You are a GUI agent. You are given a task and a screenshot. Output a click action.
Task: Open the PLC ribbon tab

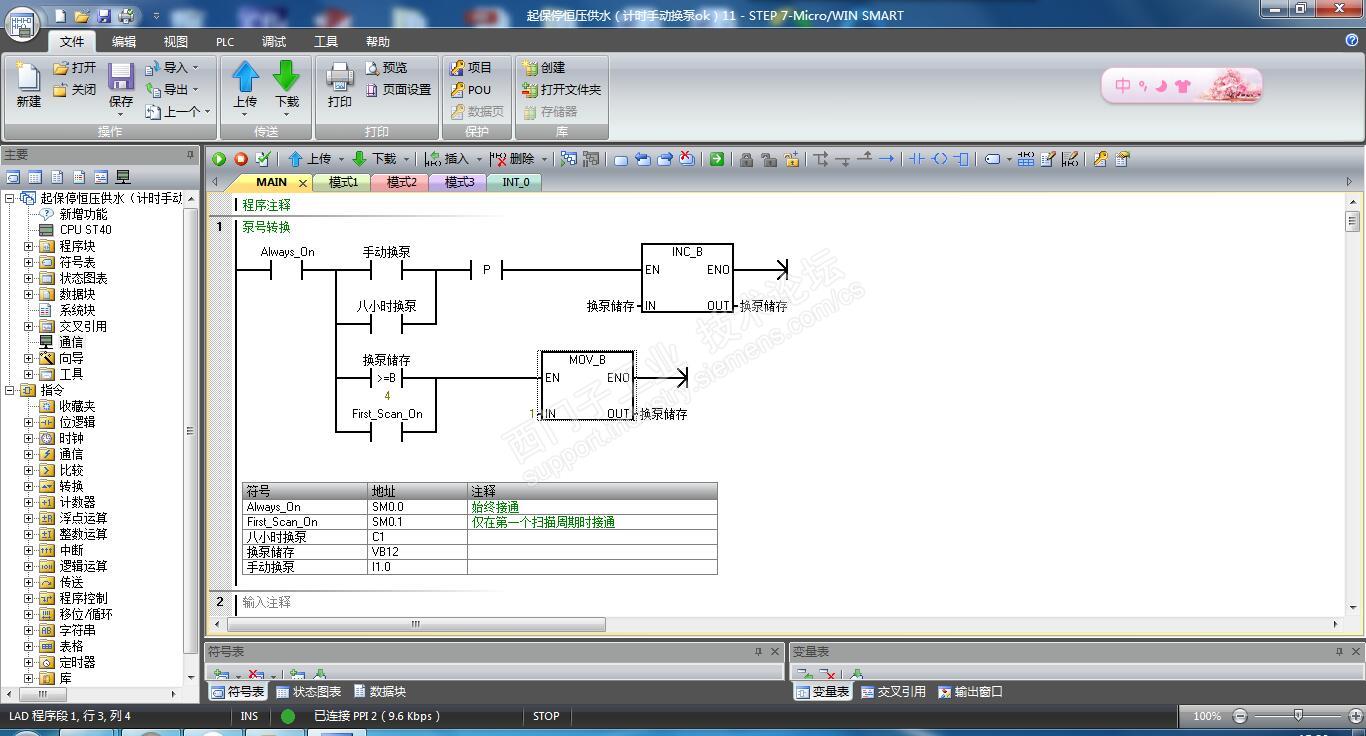(x=225, y=41)
